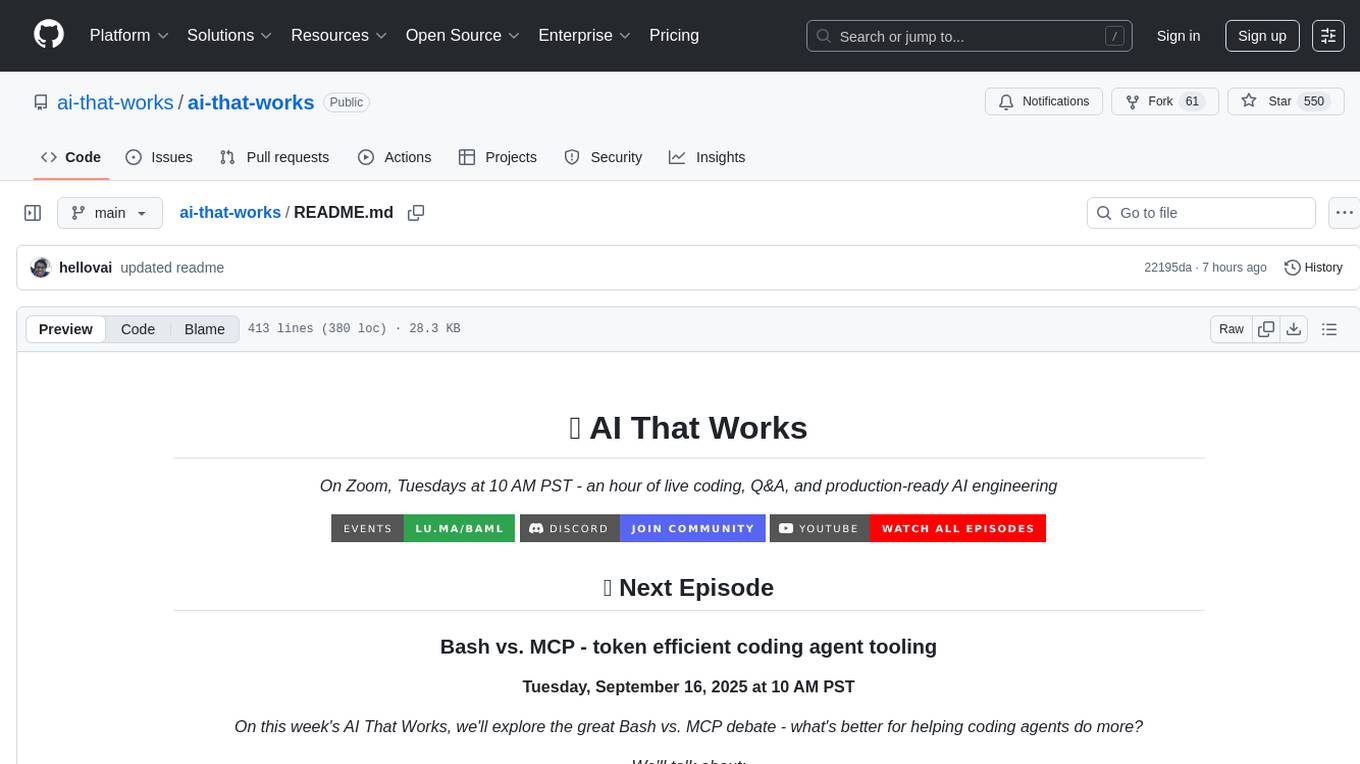The width and height of the screenshot is (1360, 764).
Task: Expand the Enterprise menu
Action: coord(585,35)
